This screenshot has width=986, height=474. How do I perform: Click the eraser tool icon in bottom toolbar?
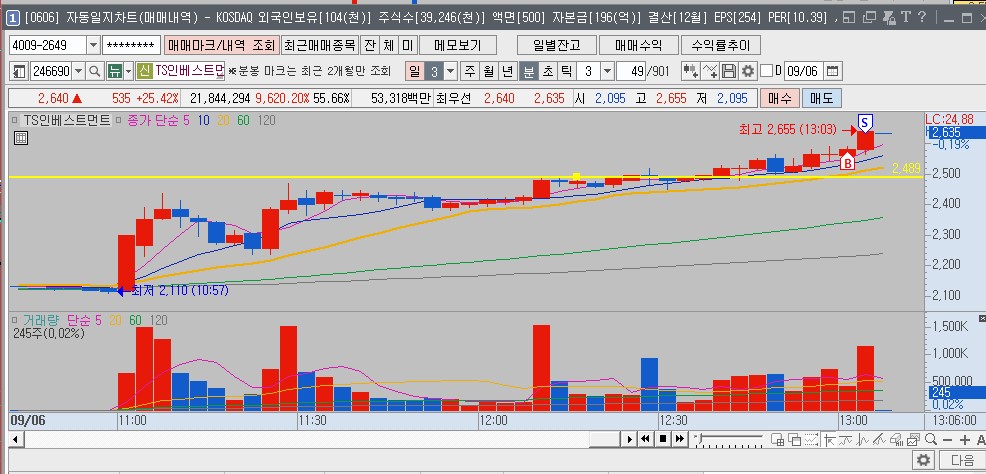(897, 439)
